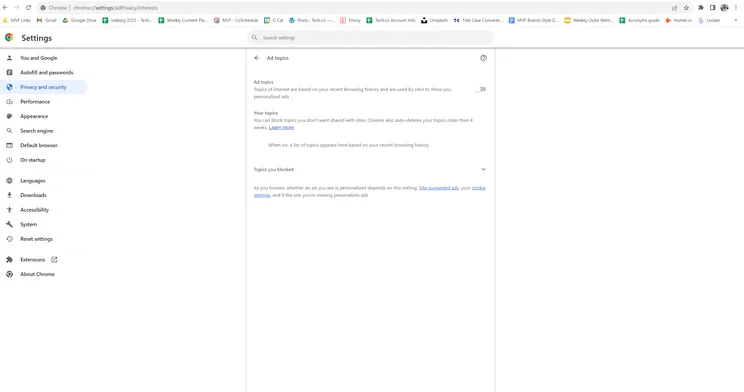Reload the page with refresh icon

click(28, 8)
